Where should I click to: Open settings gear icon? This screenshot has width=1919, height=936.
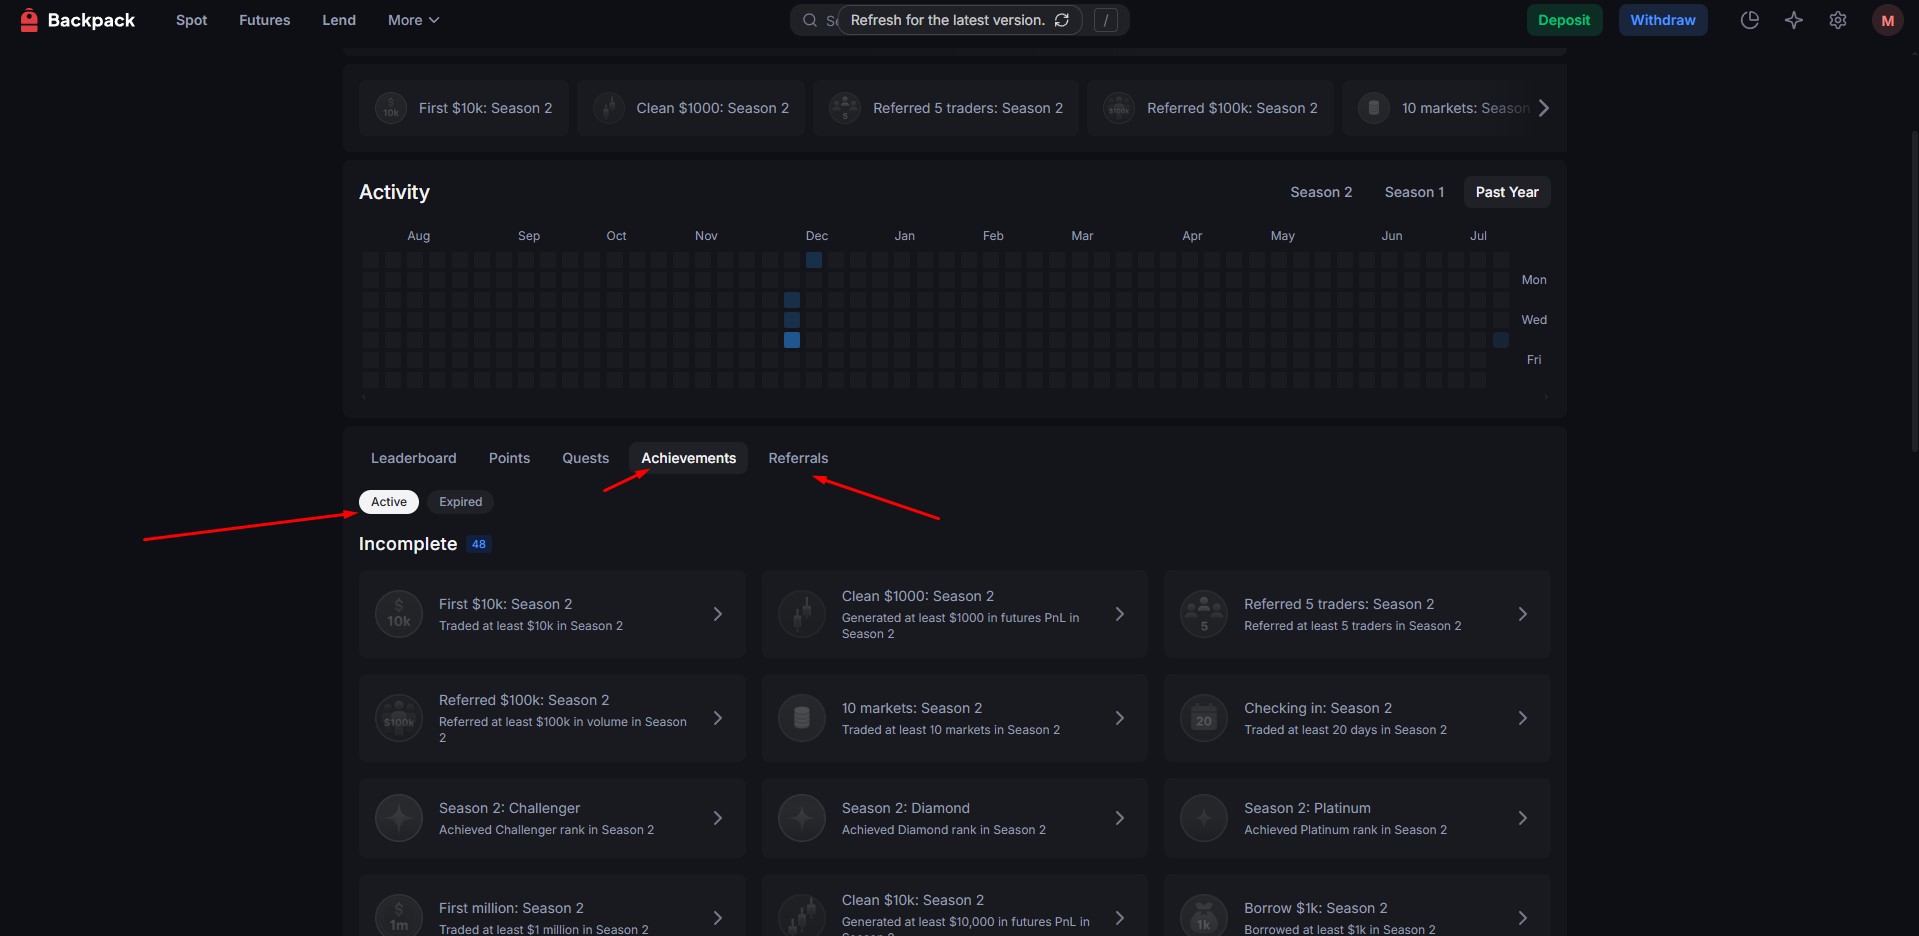[1837, 20]
